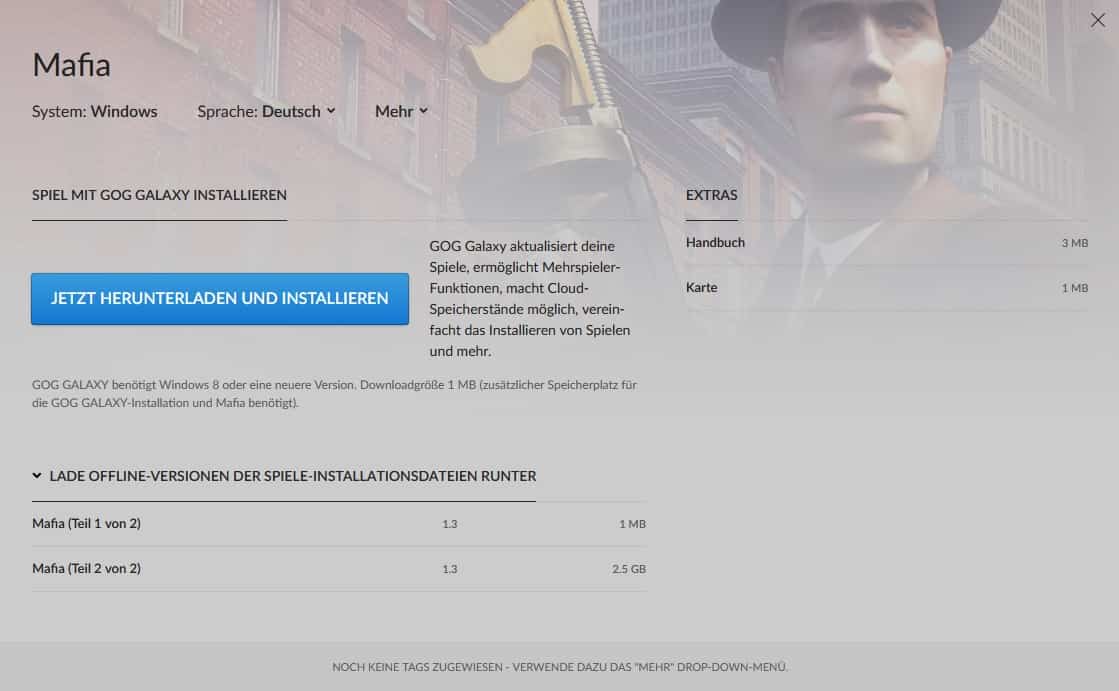Click the Noch keine Tags zugewiesen footer text
Image resolution: width=1119 pixels, height=691 pixels.
point(560,667)
